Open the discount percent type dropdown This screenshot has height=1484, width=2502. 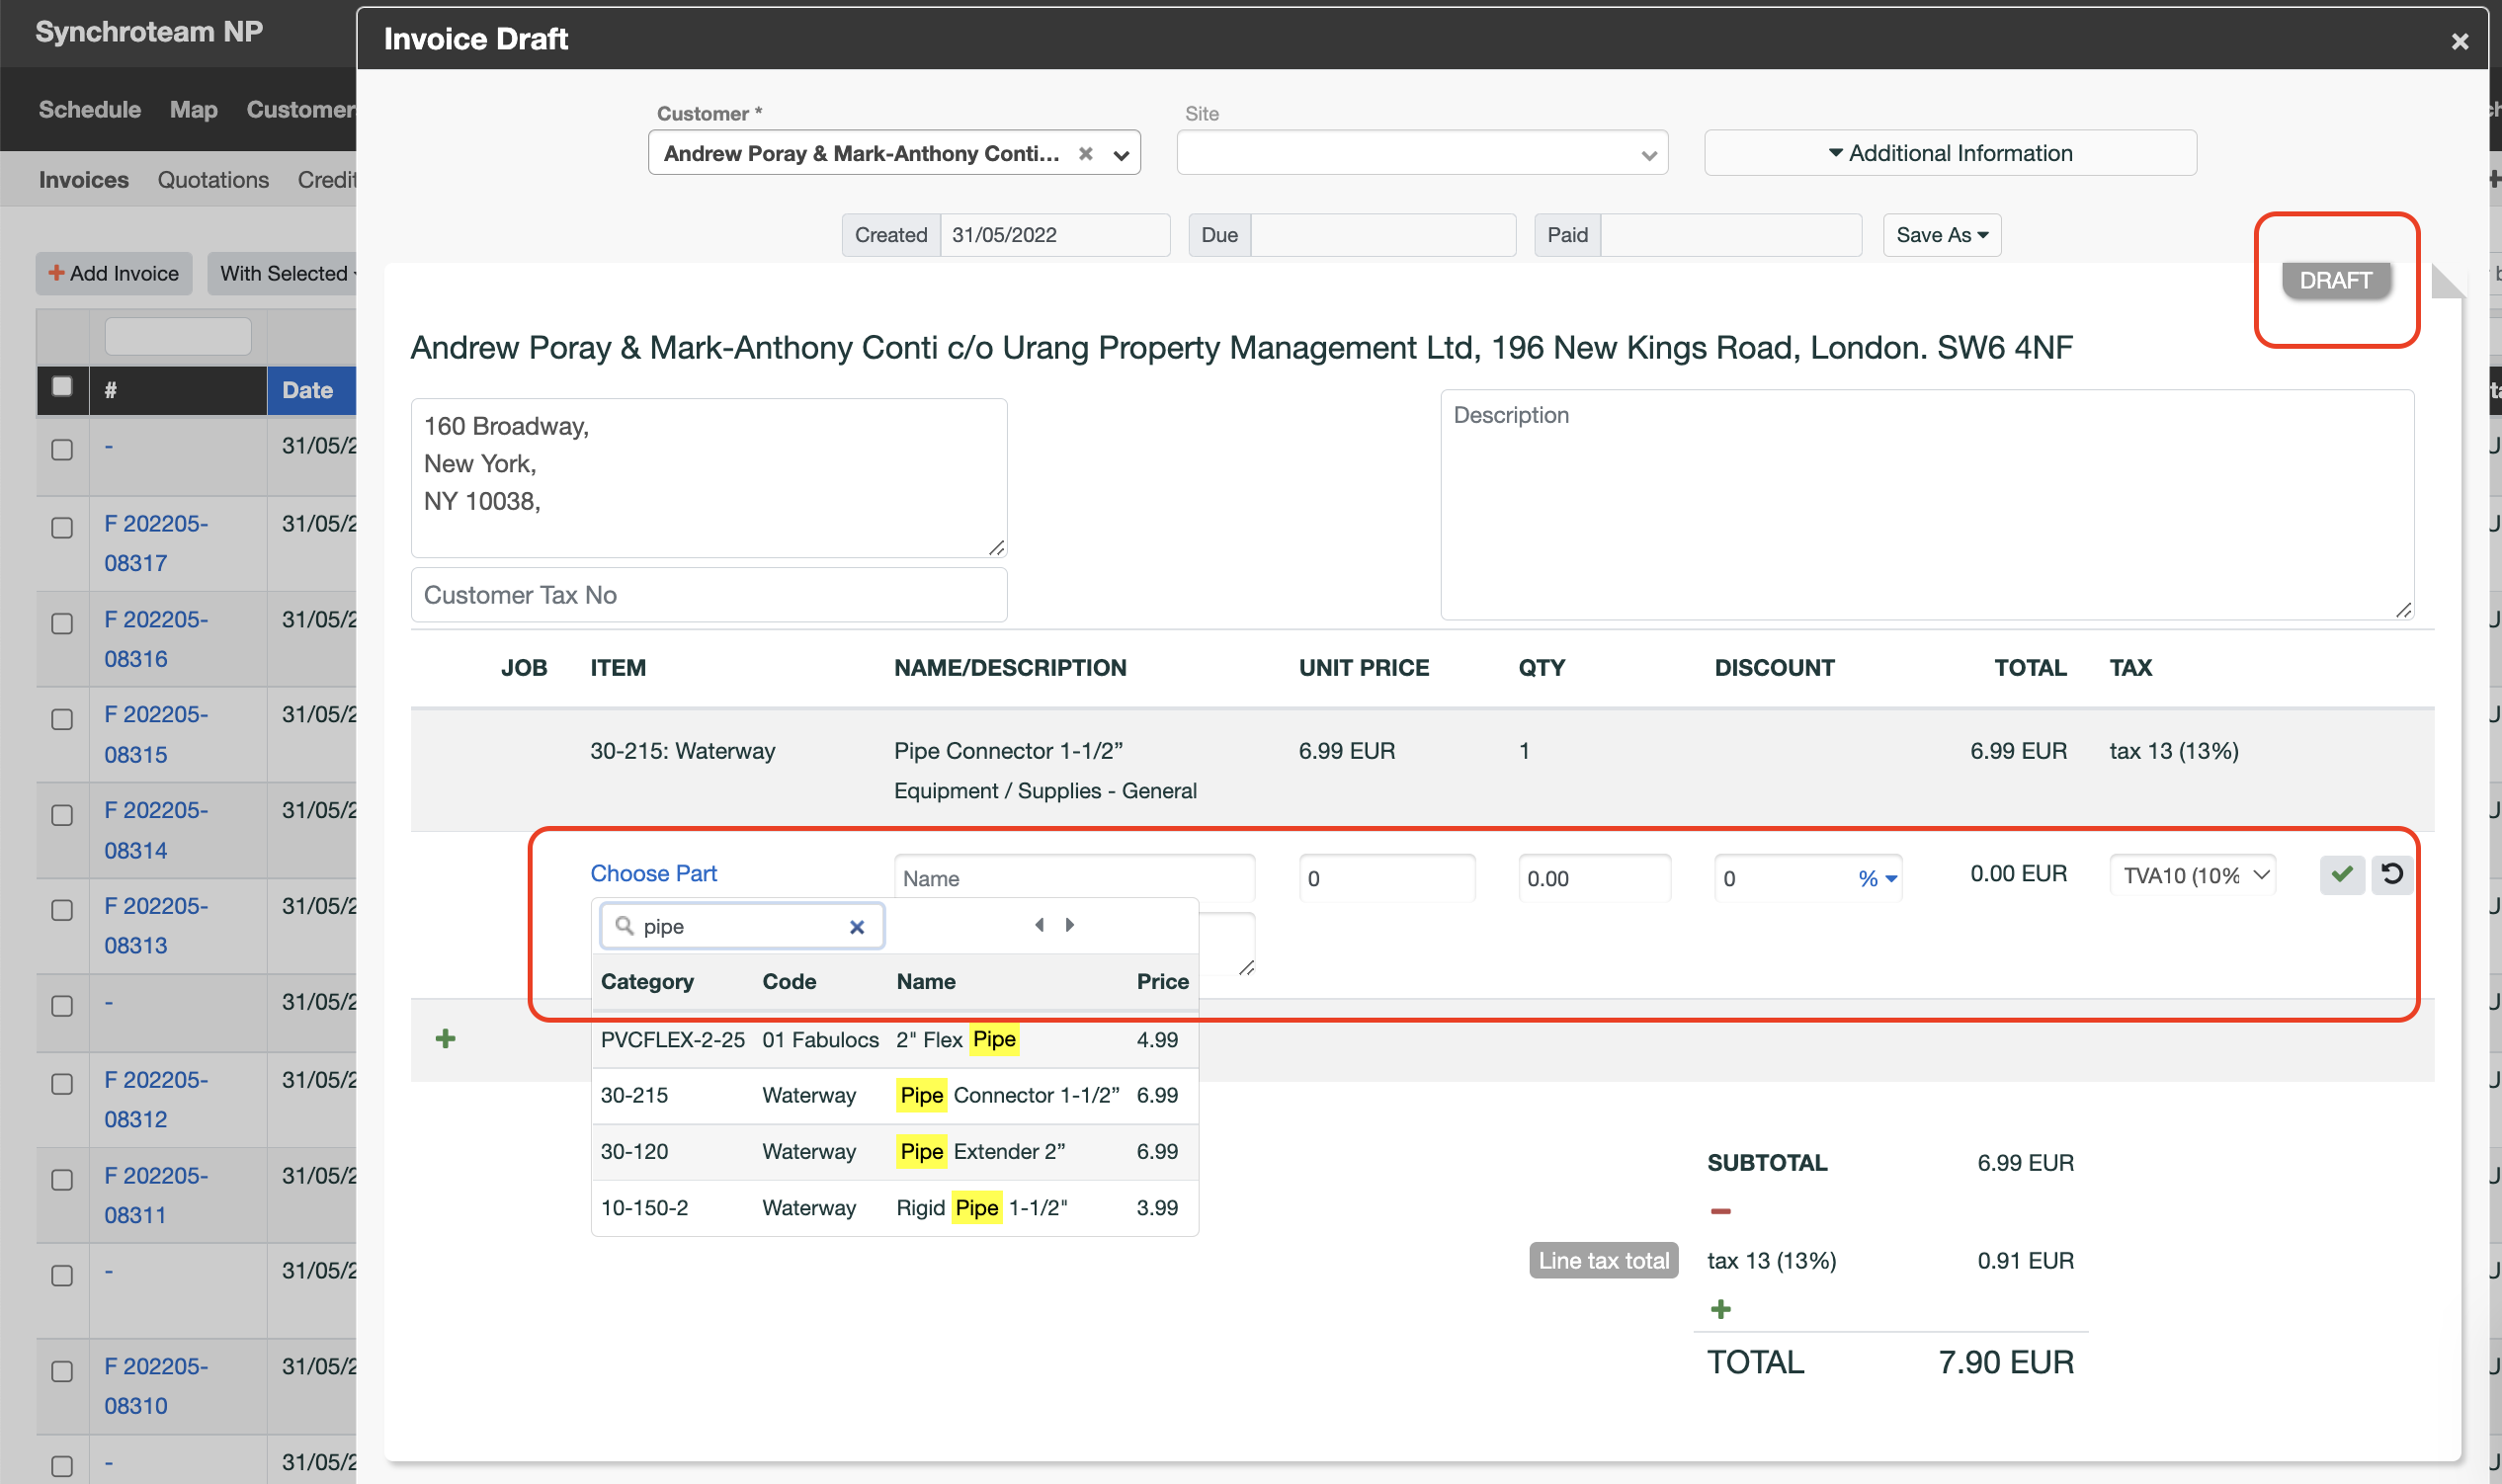pos(1877,879)
